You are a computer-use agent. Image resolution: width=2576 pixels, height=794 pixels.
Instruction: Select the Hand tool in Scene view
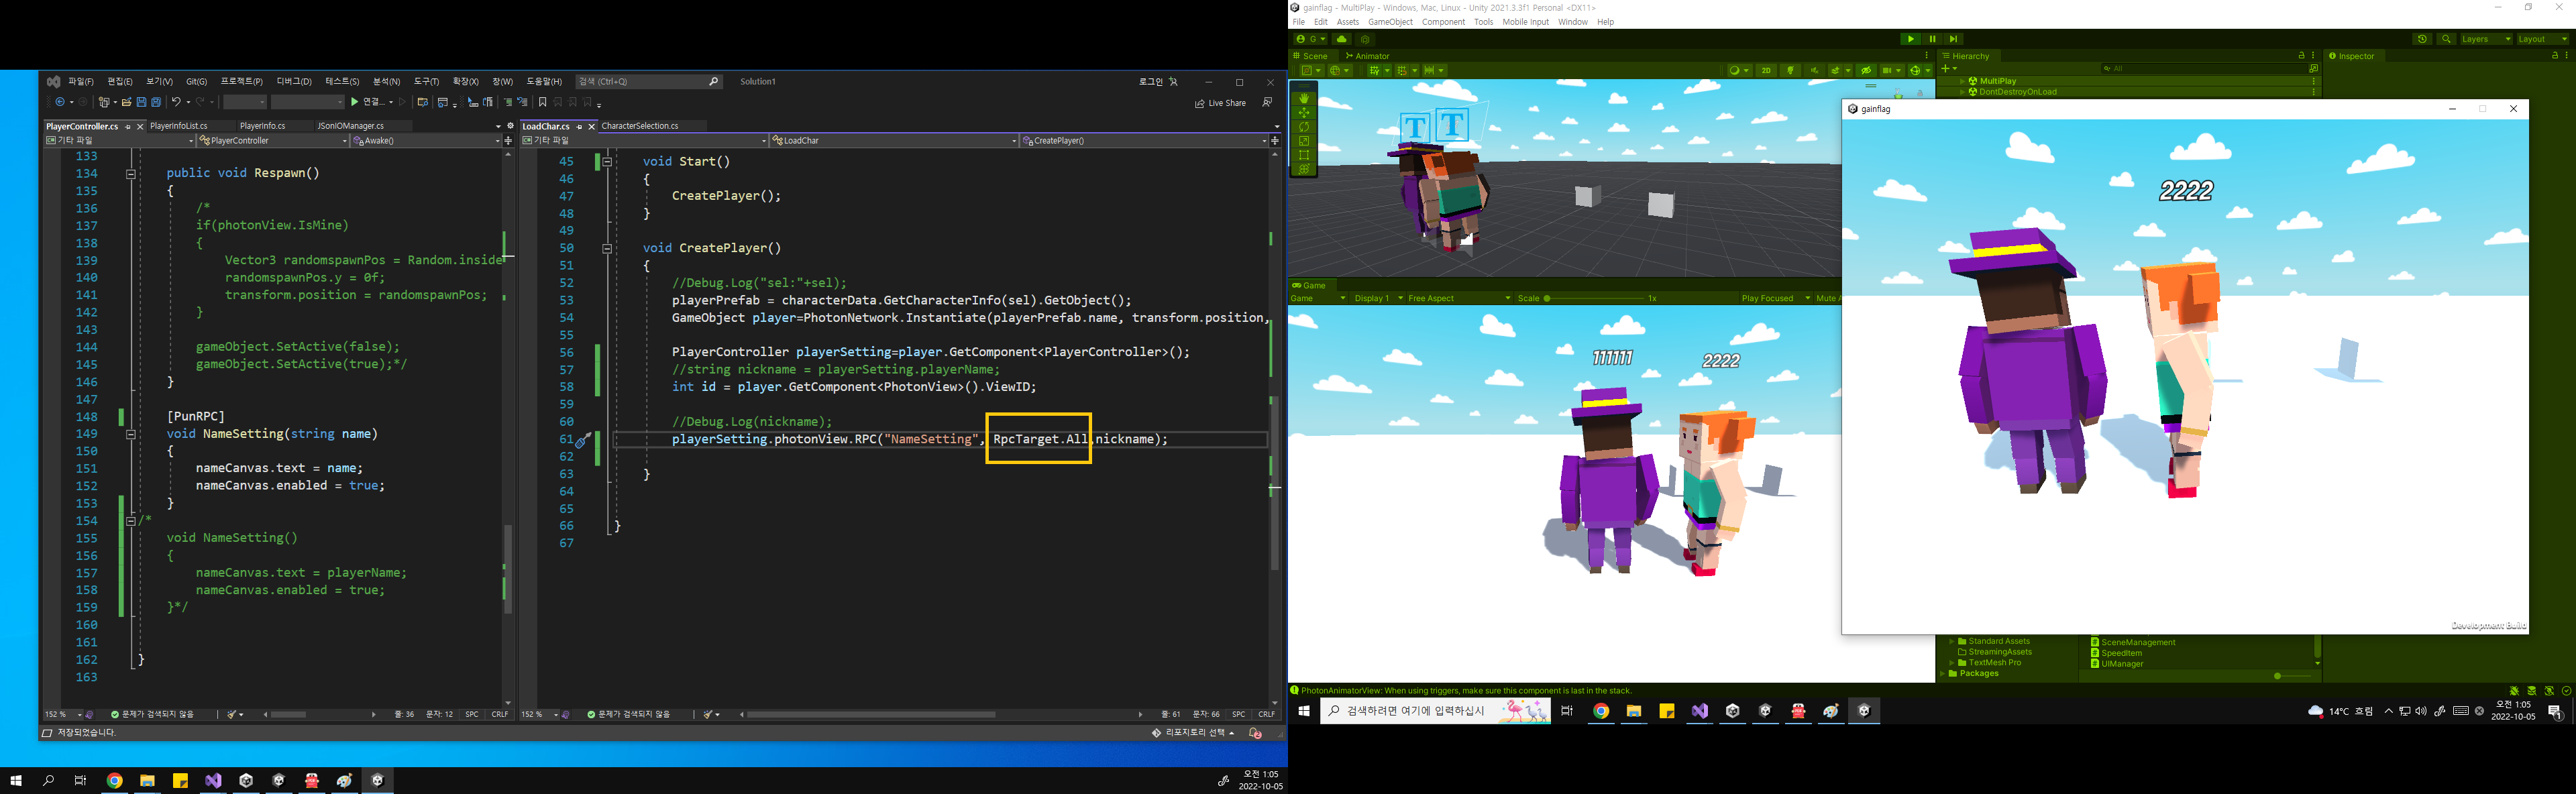(1303, 98)
